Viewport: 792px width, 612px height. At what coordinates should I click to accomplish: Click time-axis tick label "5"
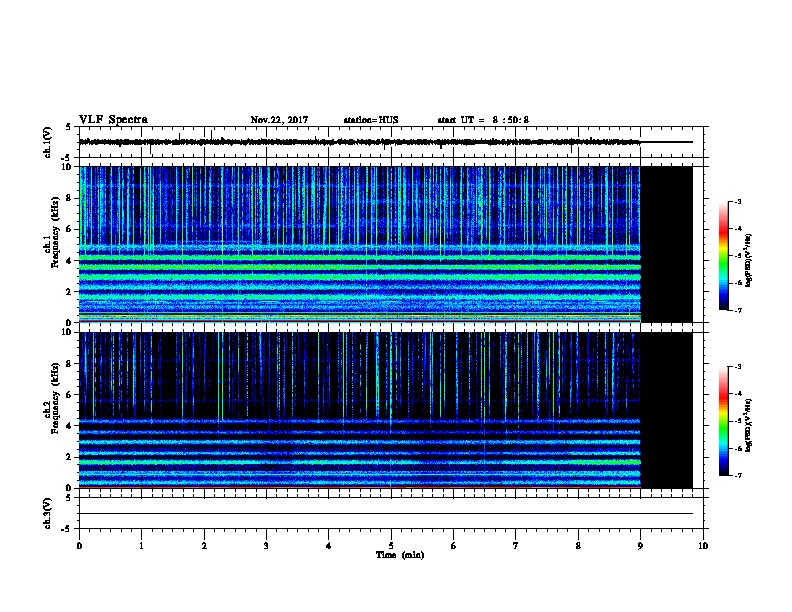pos(391,545)
